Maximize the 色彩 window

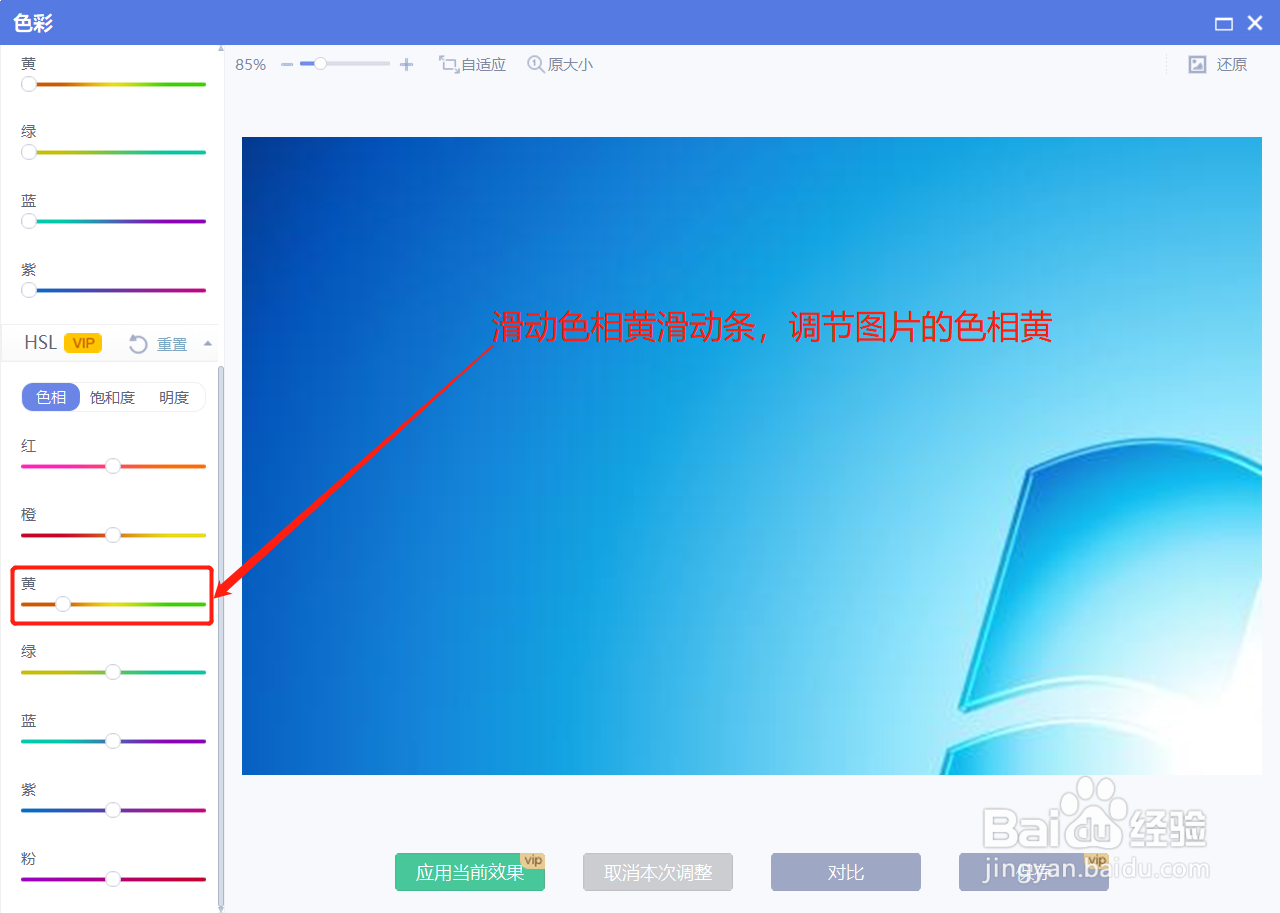[x=1224, y=23]
